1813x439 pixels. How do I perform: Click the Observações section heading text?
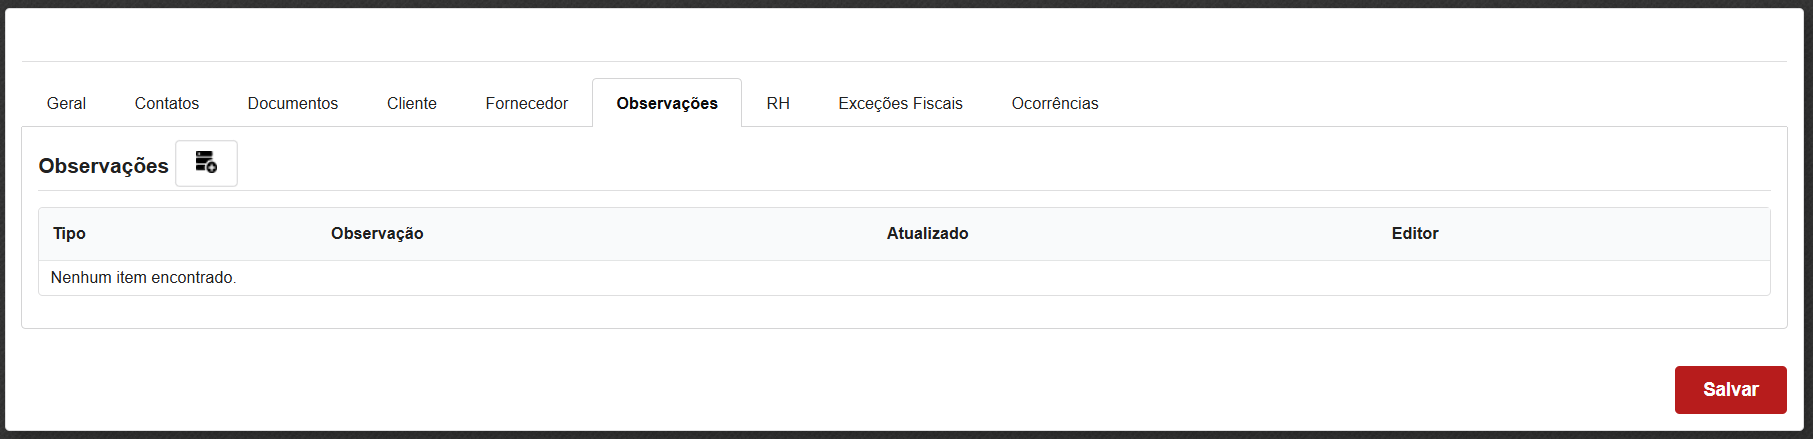(103, 166)
